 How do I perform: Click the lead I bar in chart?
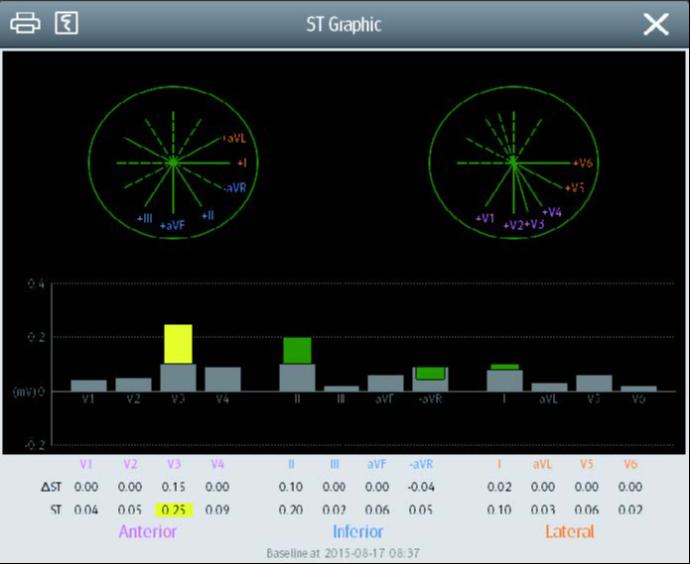pos(505,378)
